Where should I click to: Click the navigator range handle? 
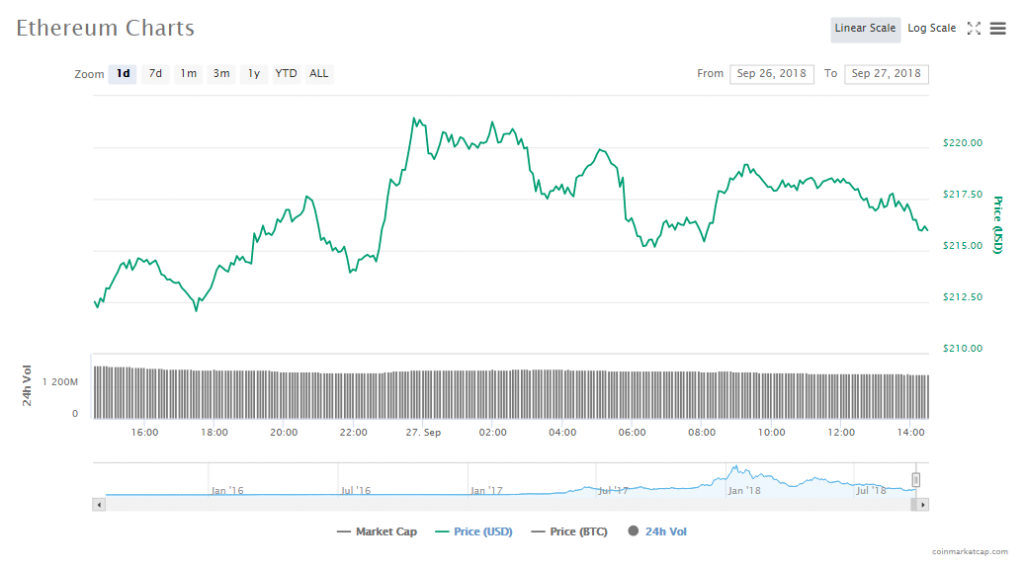(x=915, y=480)
